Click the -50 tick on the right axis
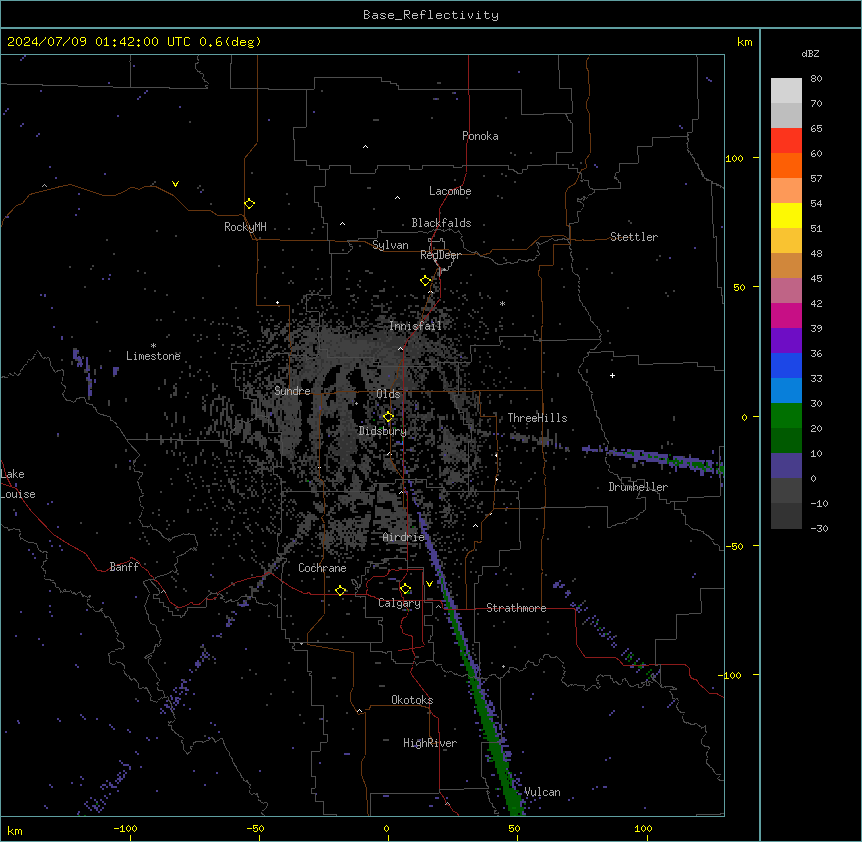Image resolution: width=862 pixels, height=842 pixels. pos(736,546)
